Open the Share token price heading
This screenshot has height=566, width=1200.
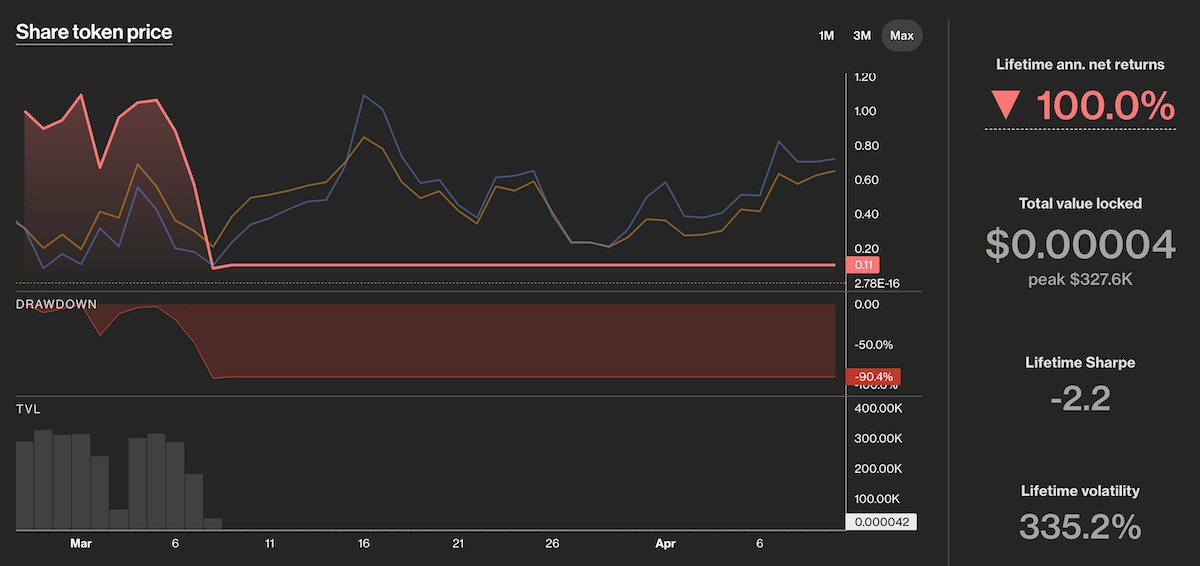point(94,32)
